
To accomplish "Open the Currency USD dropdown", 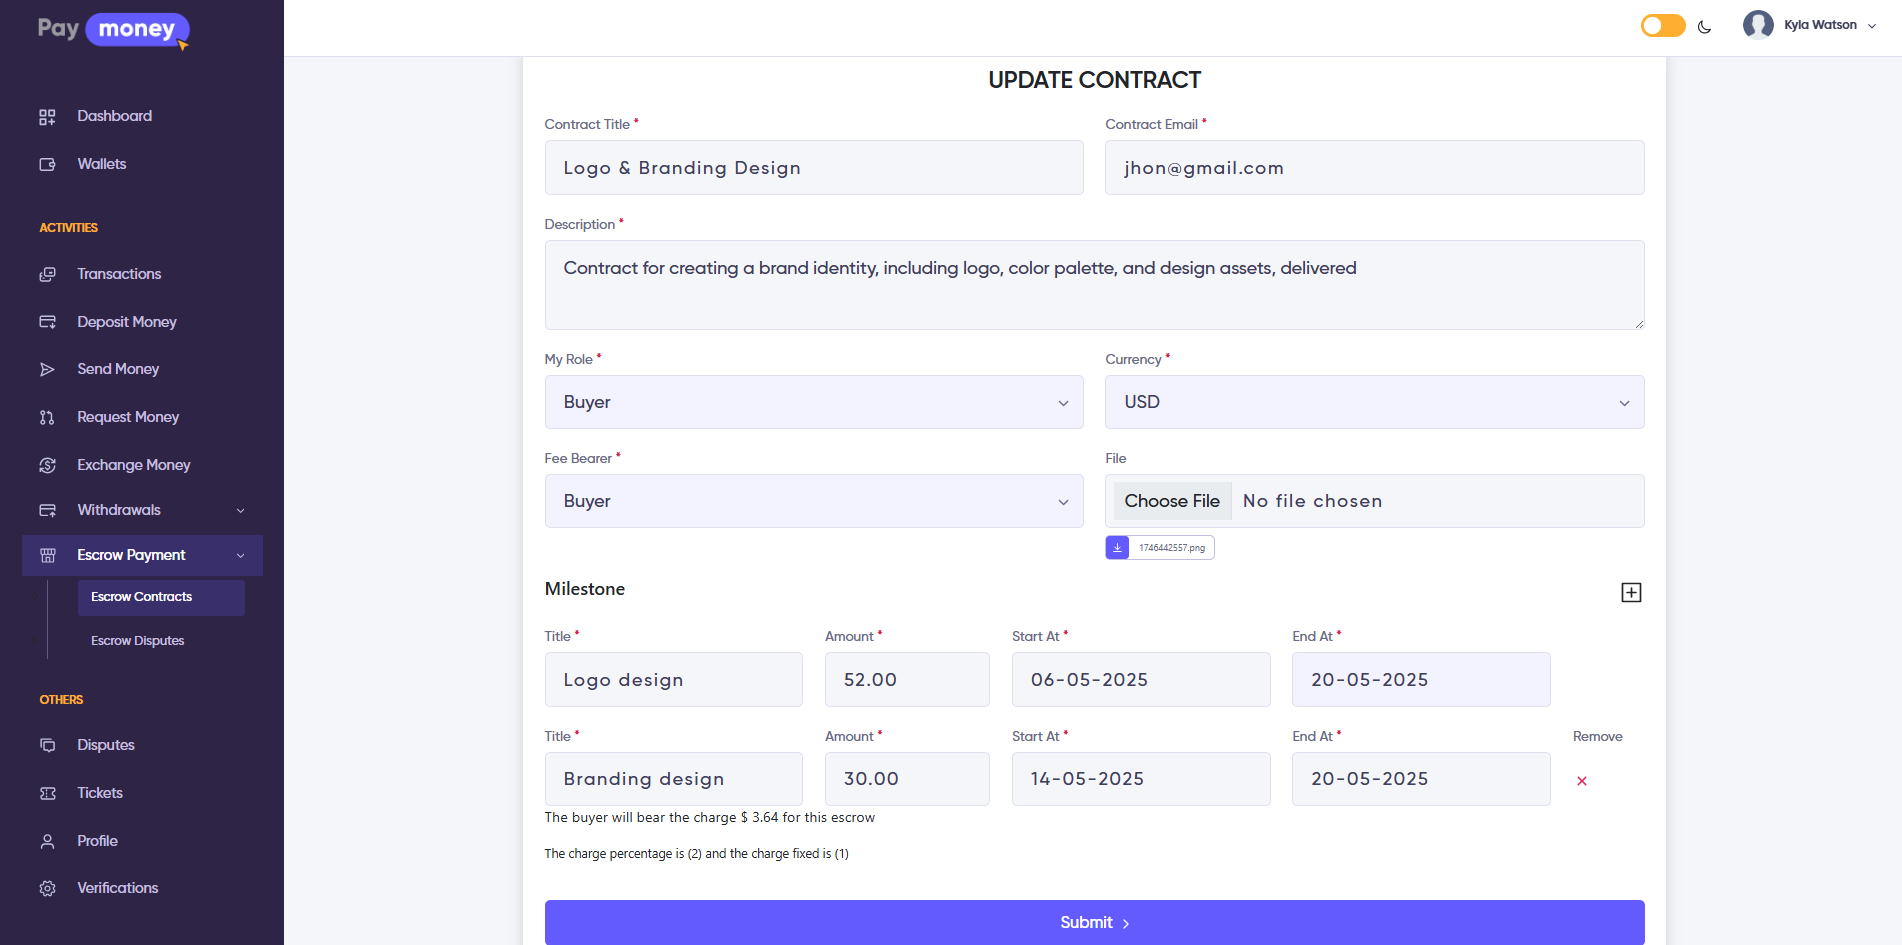I will point(1373,402).
